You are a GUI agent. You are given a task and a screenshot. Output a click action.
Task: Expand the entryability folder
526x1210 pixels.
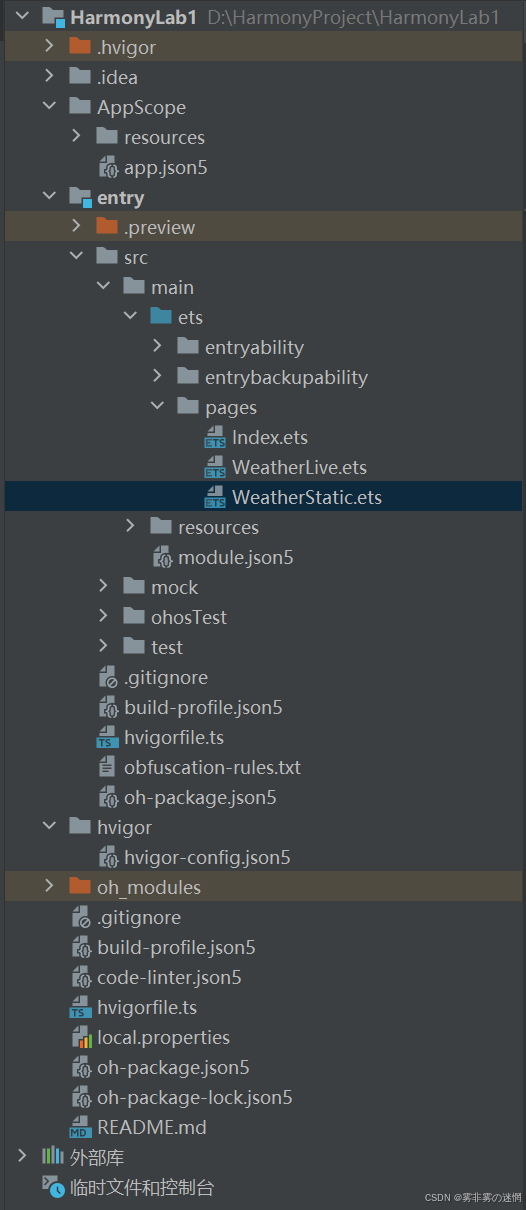[x=157, y=347]
